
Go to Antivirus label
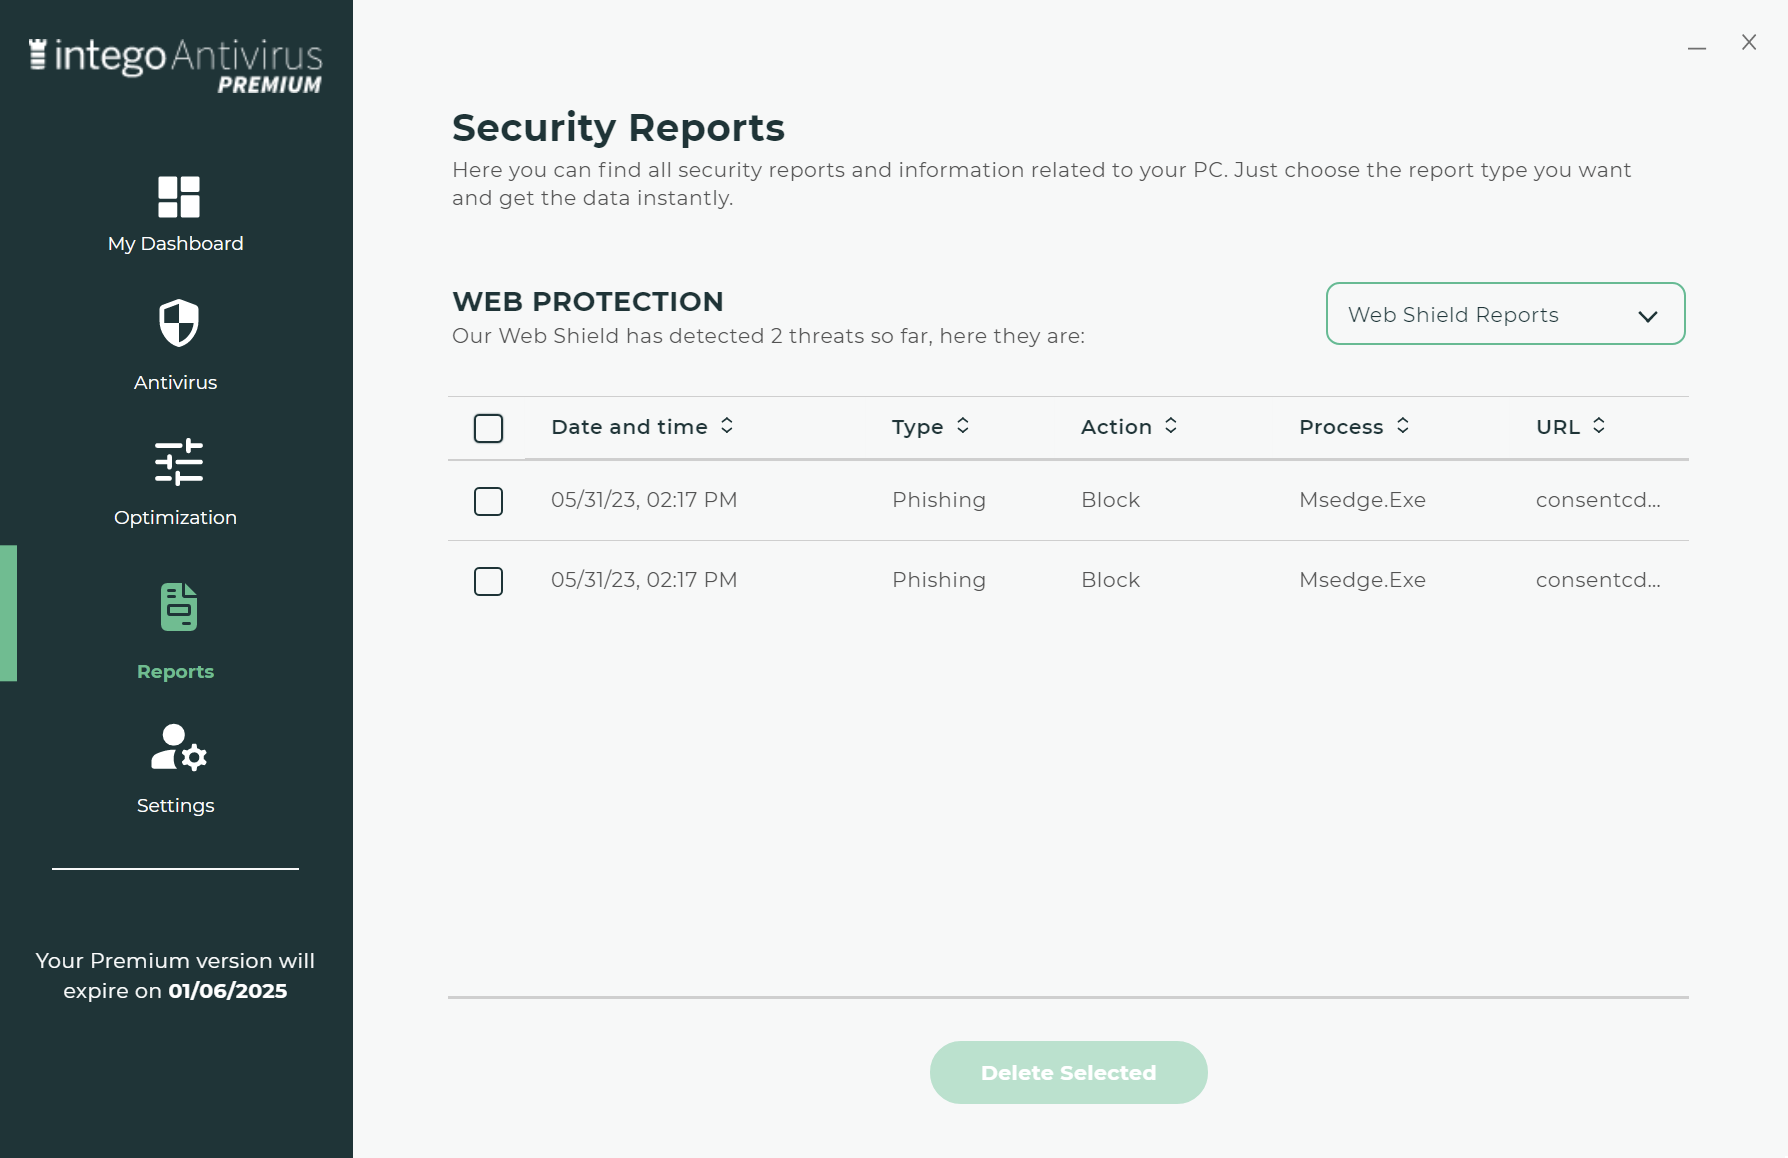pos(176,383)
